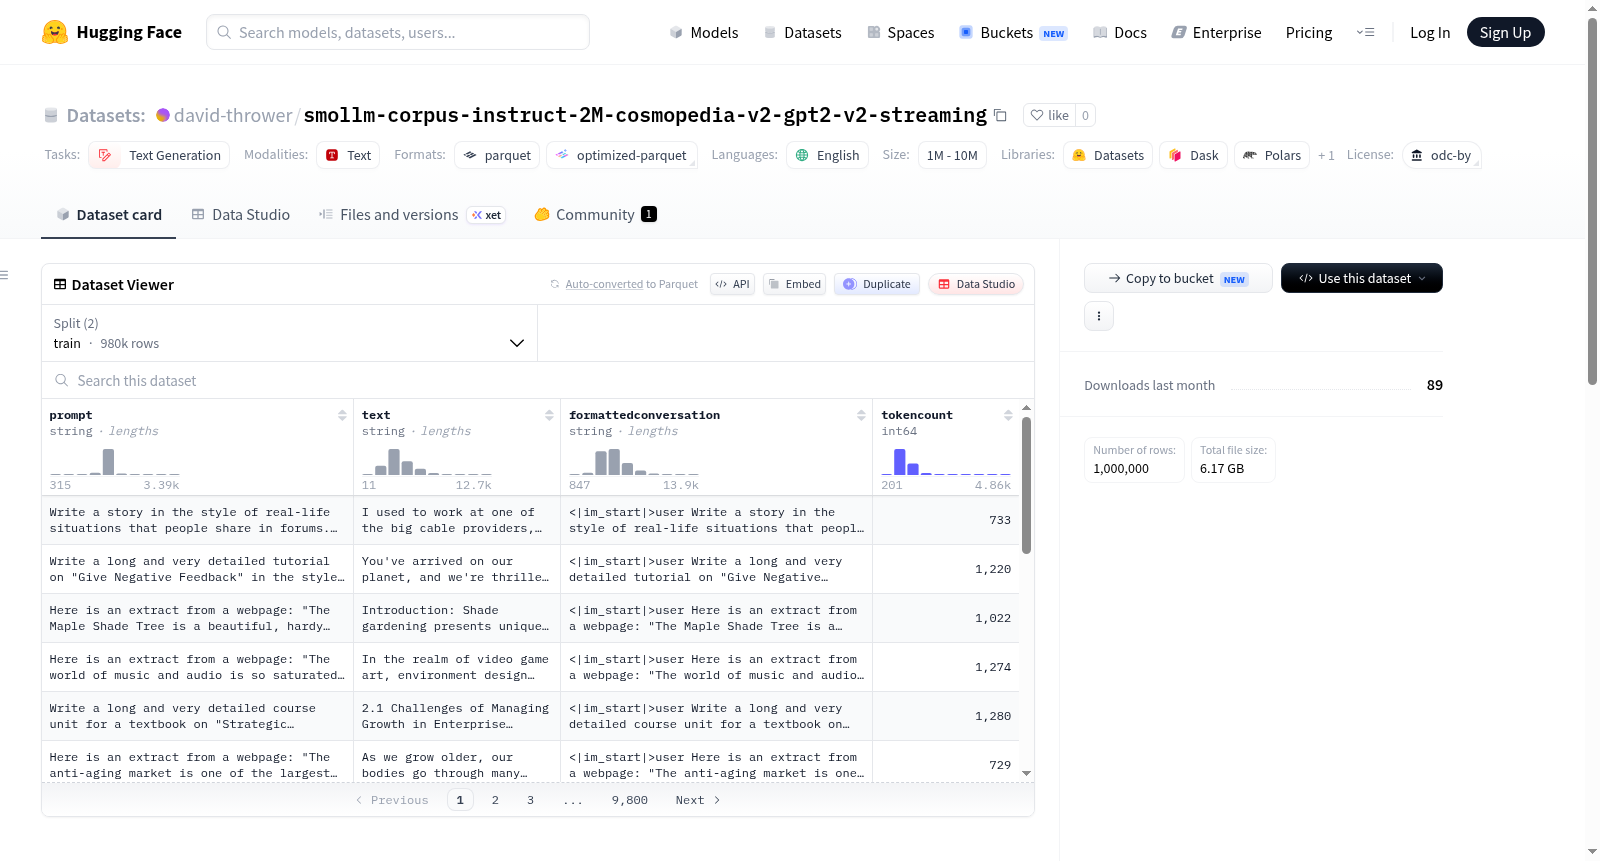
Task: Open the Pricing page
Action: pyautogui.click(x=1309, y=32)
